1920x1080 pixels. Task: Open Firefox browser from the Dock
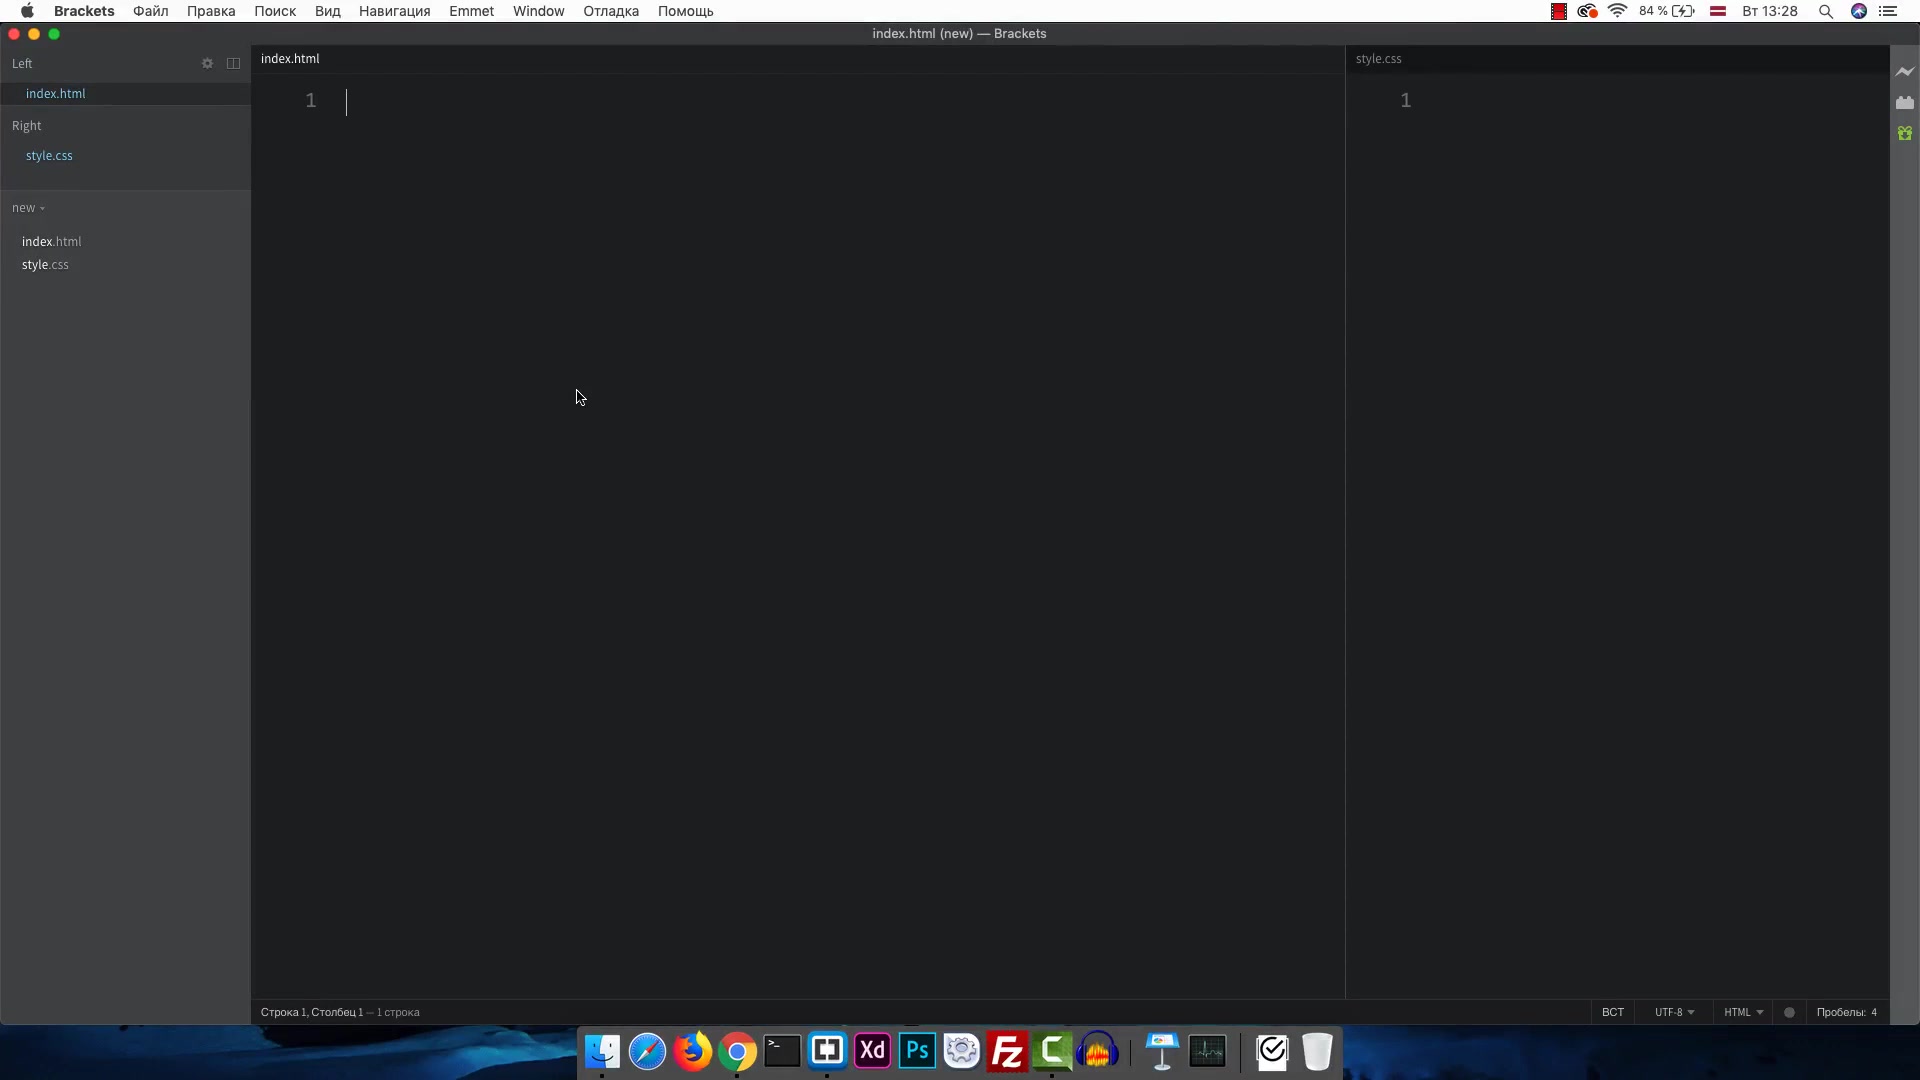pyautogui.click(x=692, y=1050)
